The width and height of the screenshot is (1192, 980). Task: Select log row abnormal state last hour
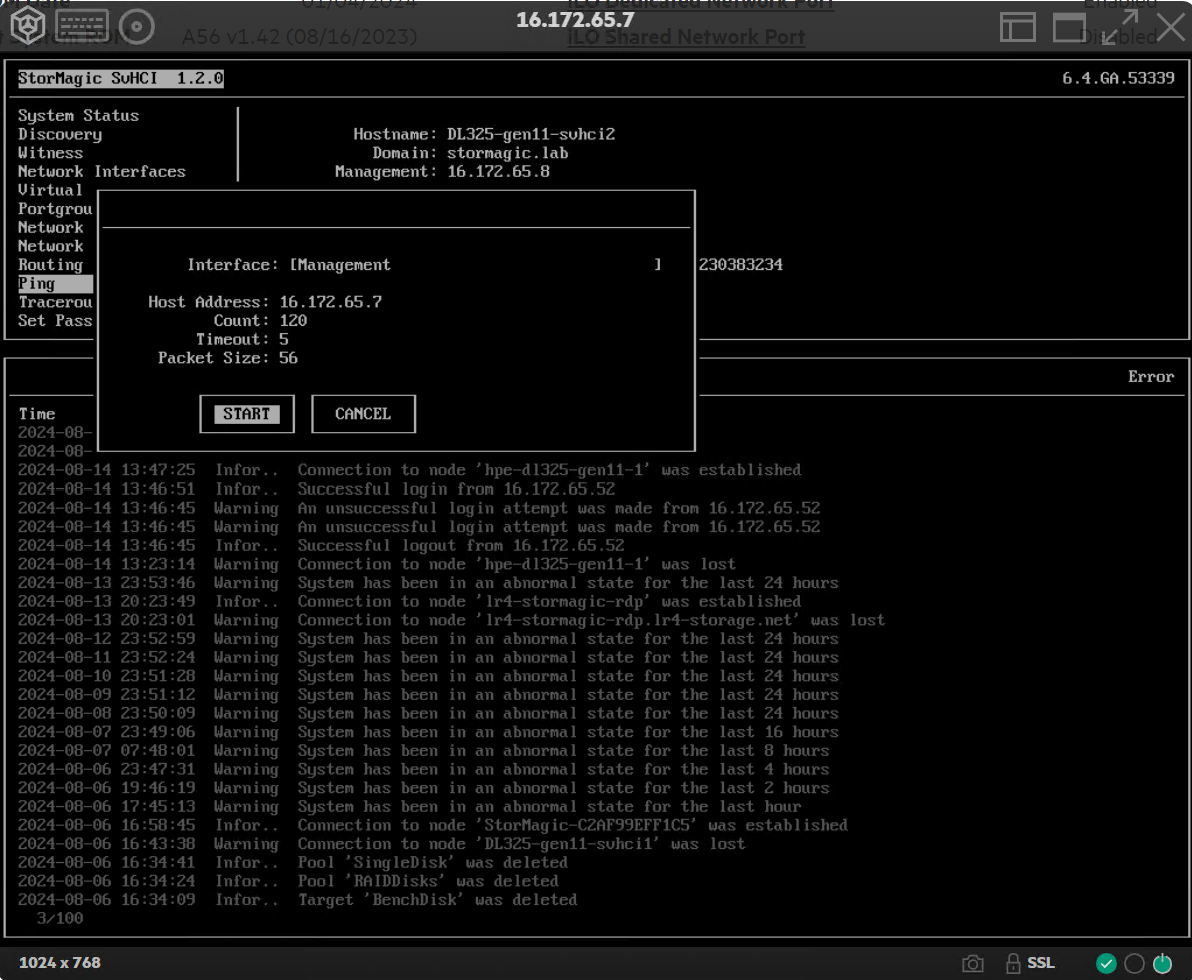[x=410, y=807]
